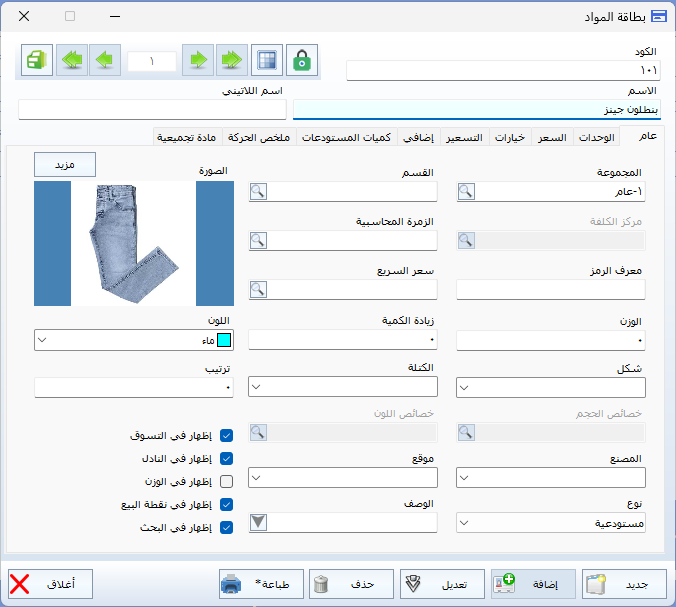676x607 pixels.
Task: Open lookup magnifier for القسم field
Action: pos(258,191)
